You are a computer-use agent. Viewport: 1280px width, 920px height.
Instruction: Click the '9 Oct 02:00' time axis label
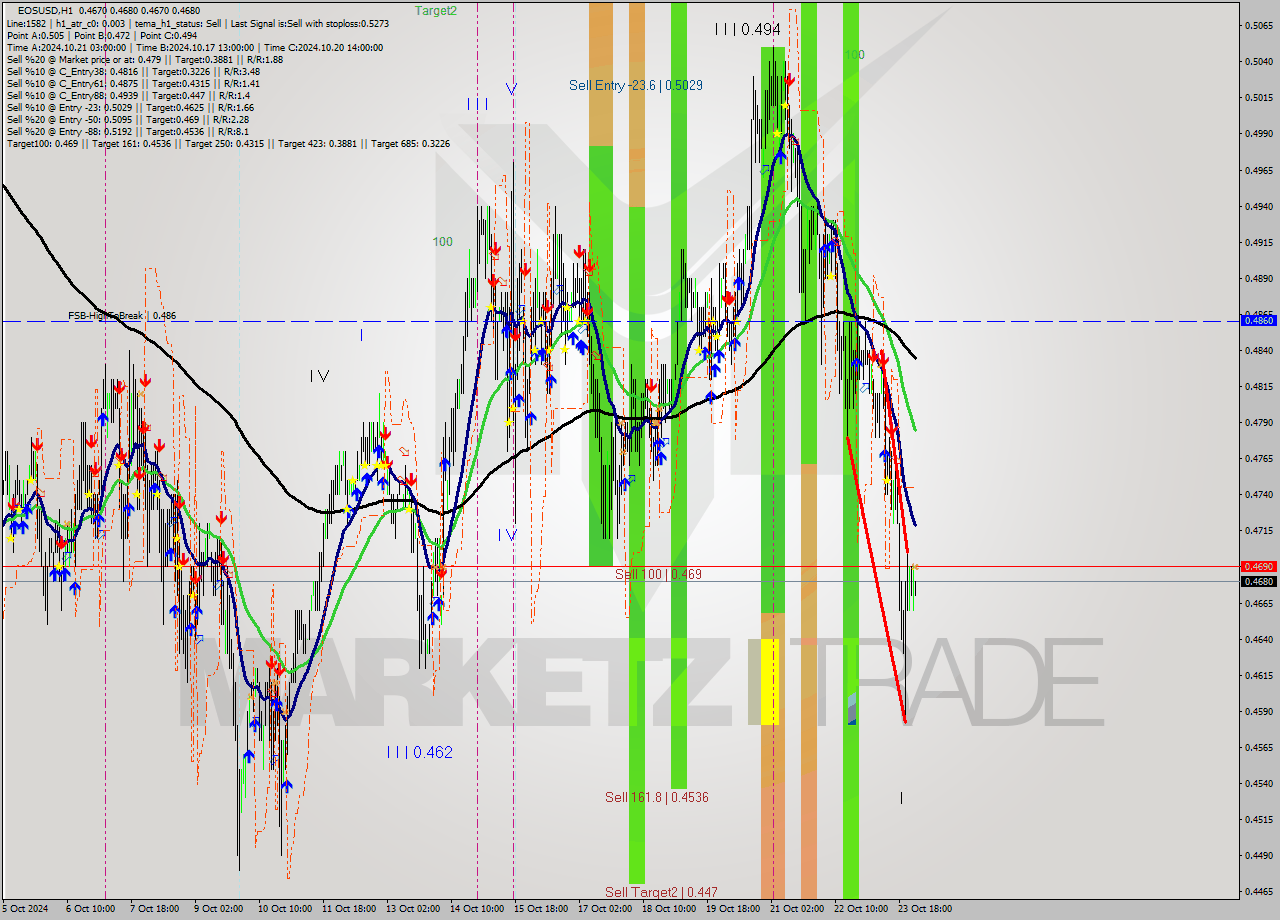coord(218,909)
